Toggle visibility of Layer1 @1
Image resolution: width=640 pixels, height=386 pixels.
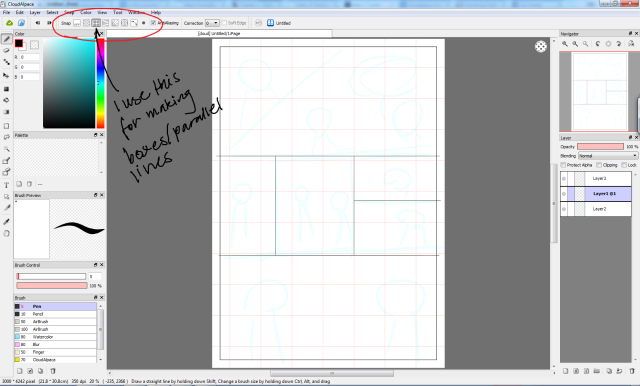564,193
